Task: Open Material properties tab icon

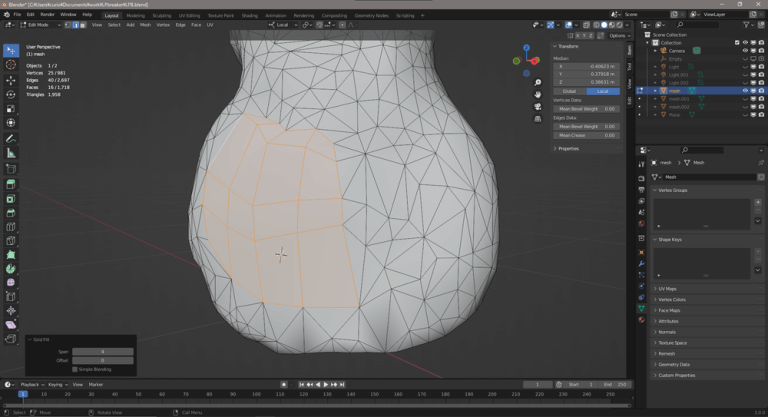Action: (641, 320)
